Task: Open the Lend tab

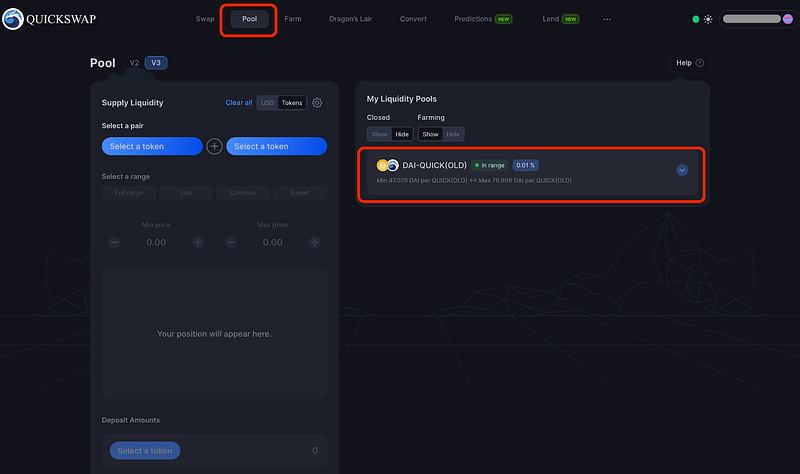Action: click(x=560, y=19)
